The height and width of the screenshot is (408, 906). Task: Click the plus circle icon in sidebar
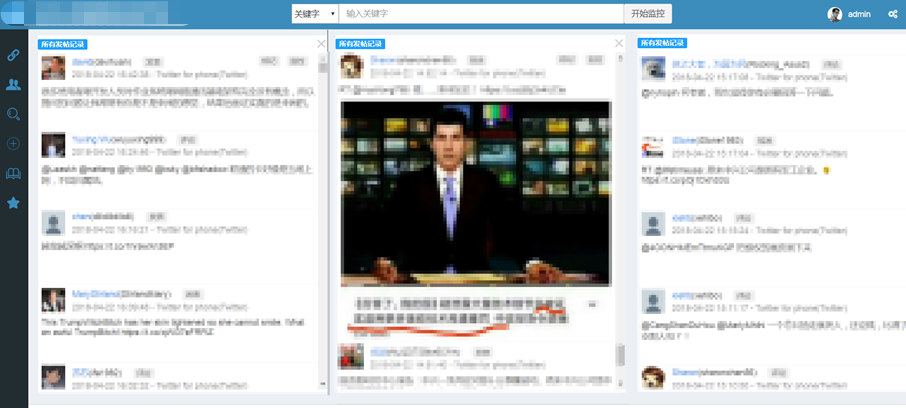tap(13, 144)
